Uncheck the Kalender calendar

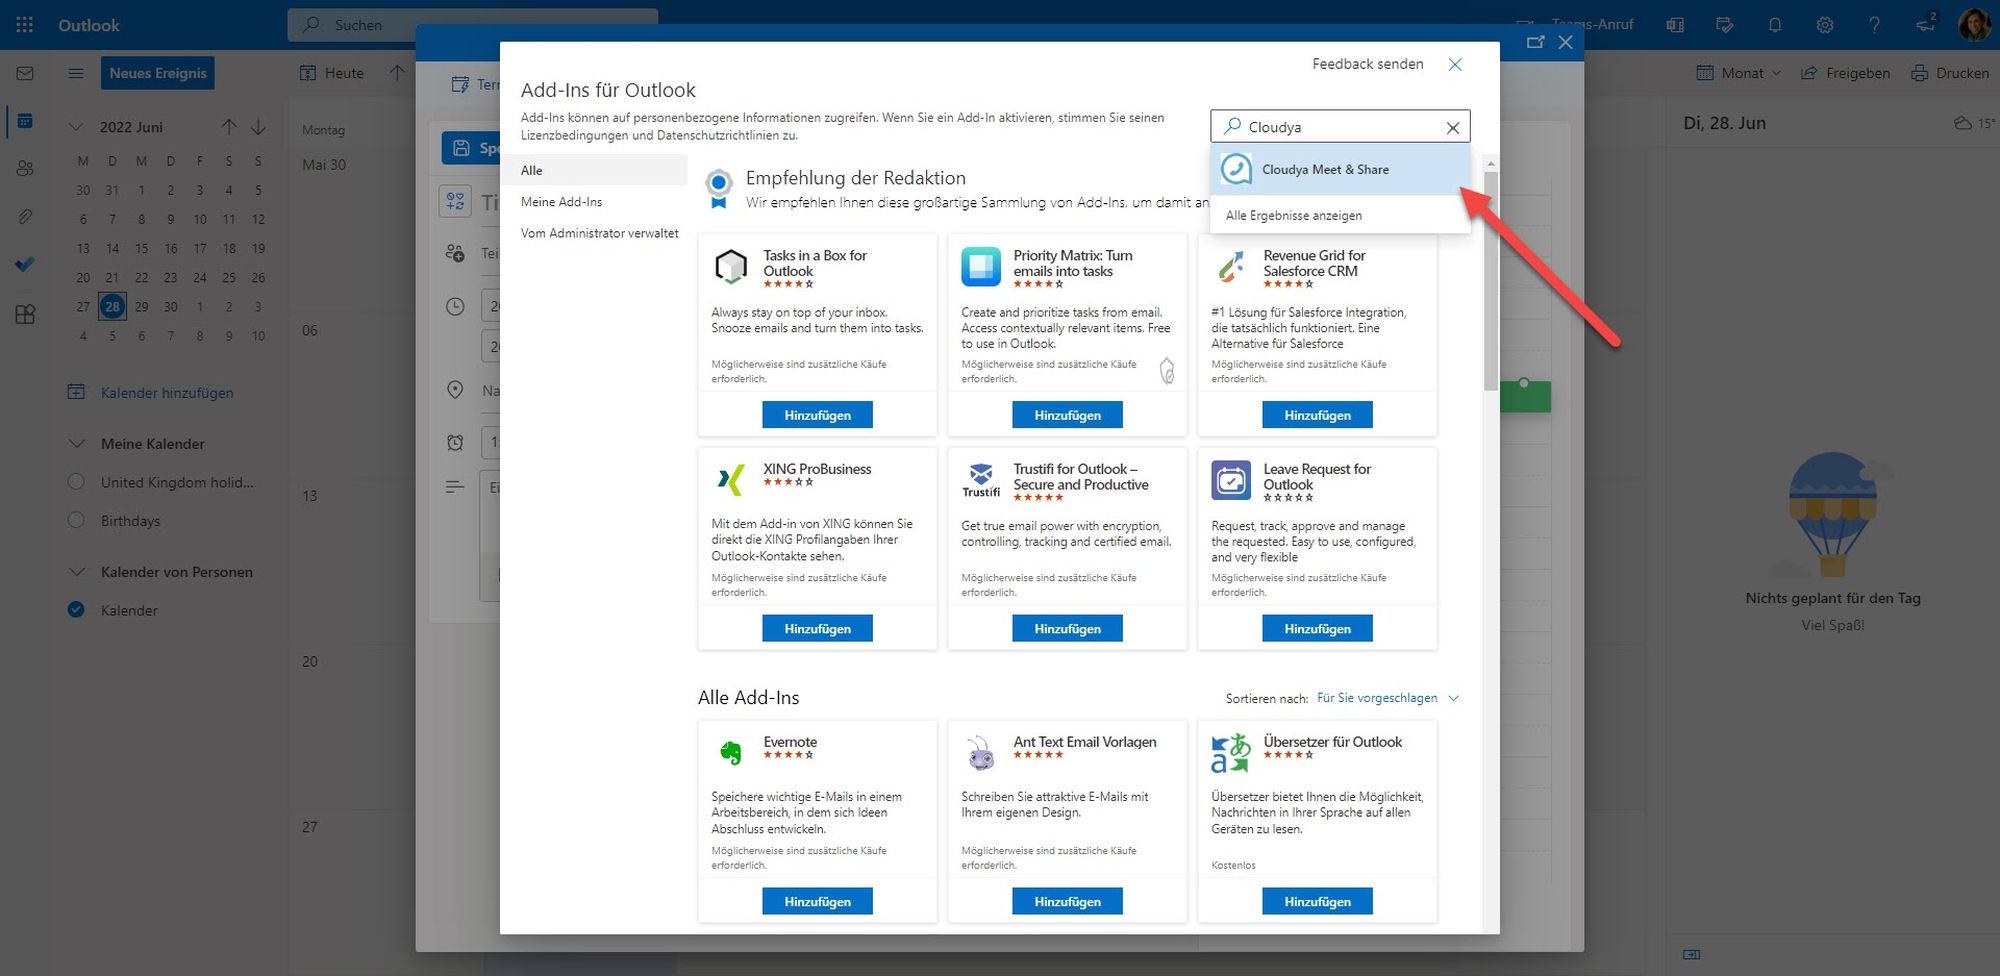pyautogui.click(x=76, y=610)
